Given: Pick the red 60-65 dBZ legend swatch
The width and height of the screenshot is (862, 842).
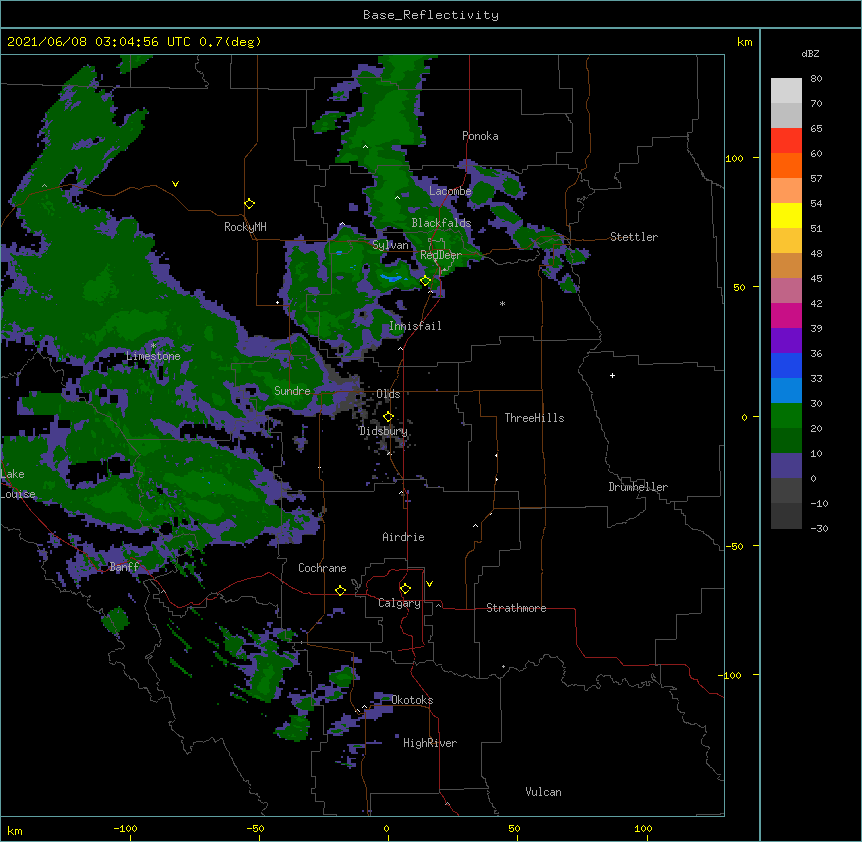Looking at the screenshot, I should point(786,141).
